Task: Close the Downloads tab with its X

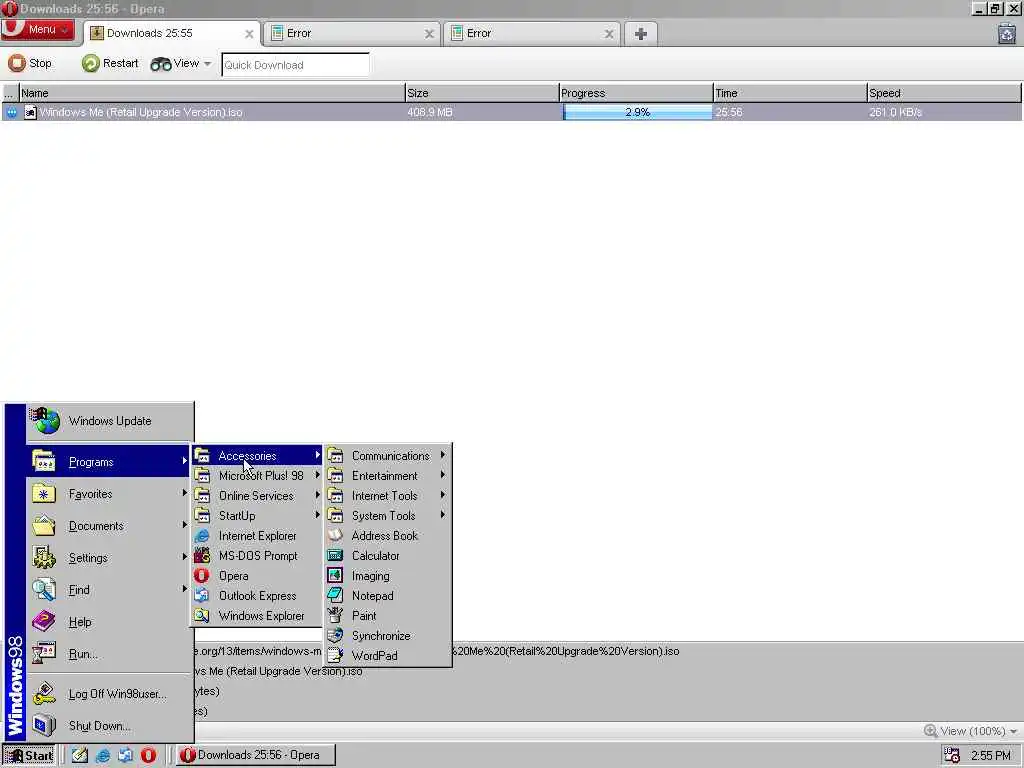Action: [x=249, y=34]
